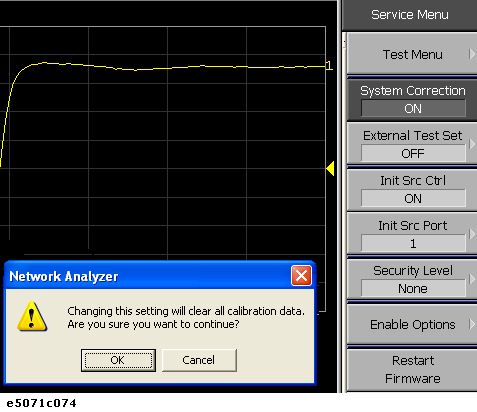The width and height of the screenshot is (477, 412).
Task: Click the Service Menu header
Action: coord(410,15)
